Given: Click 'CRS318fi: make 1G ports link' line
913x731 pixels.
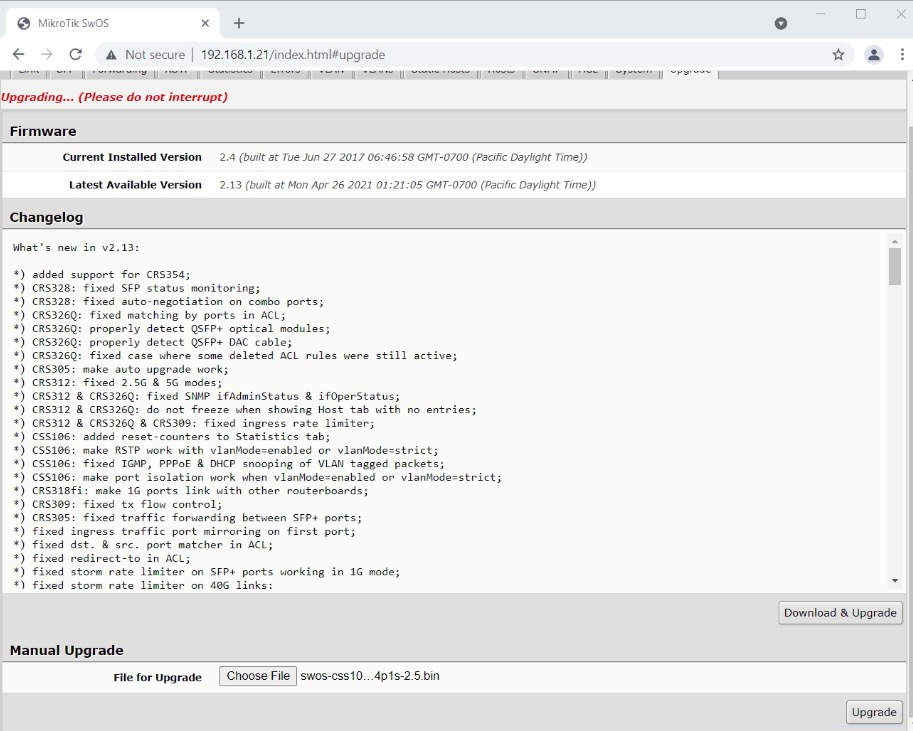Looking at the screenshot, I should click(191, 490).
